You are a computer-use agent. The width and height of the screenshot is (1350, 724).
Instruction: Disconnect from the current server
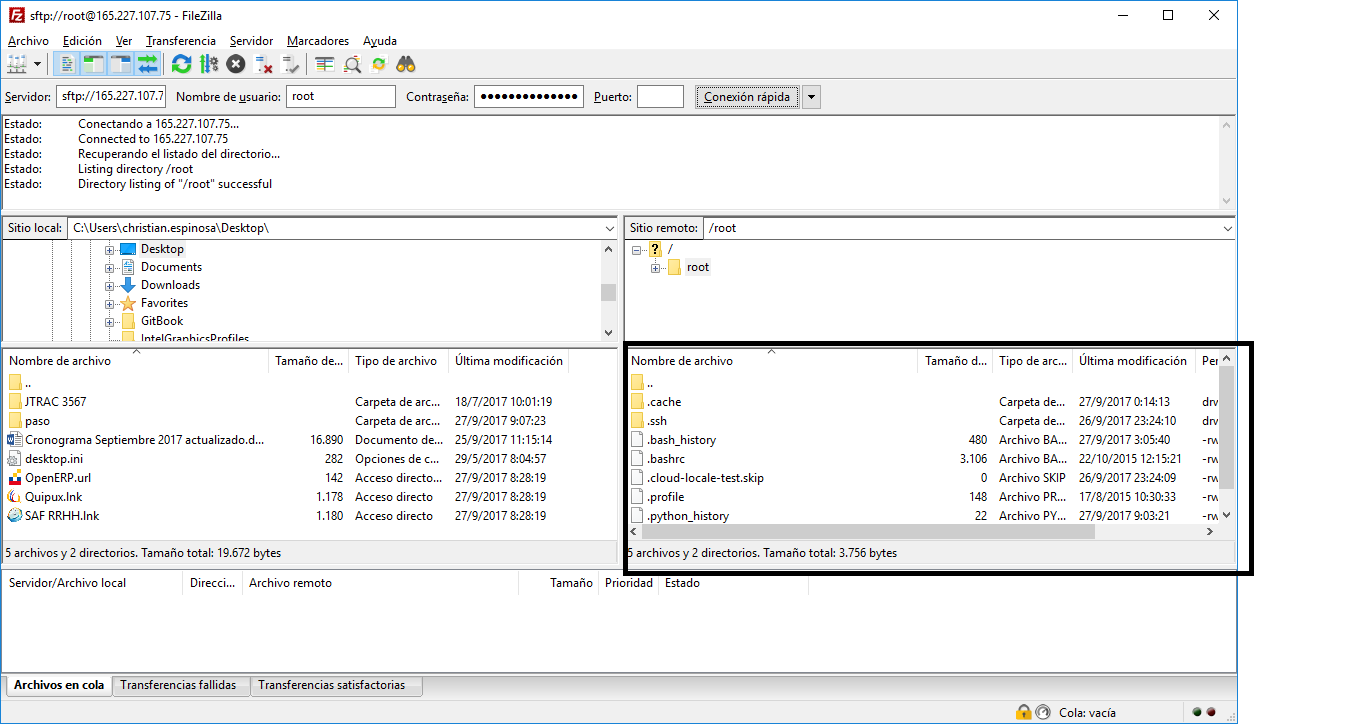coord(263,64)
